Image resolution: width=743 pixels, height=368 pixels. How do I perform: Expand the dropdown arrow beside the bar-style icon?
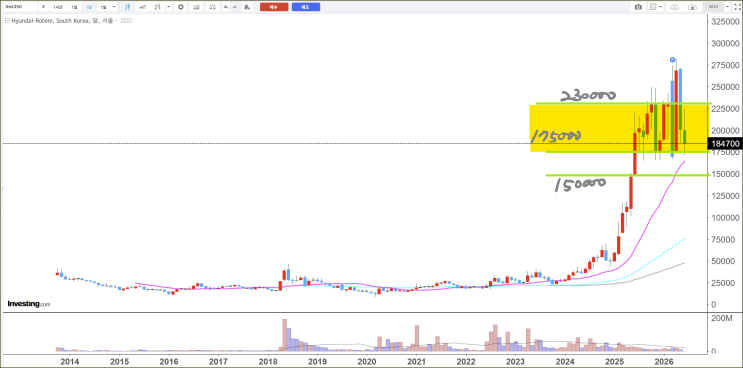168,7
